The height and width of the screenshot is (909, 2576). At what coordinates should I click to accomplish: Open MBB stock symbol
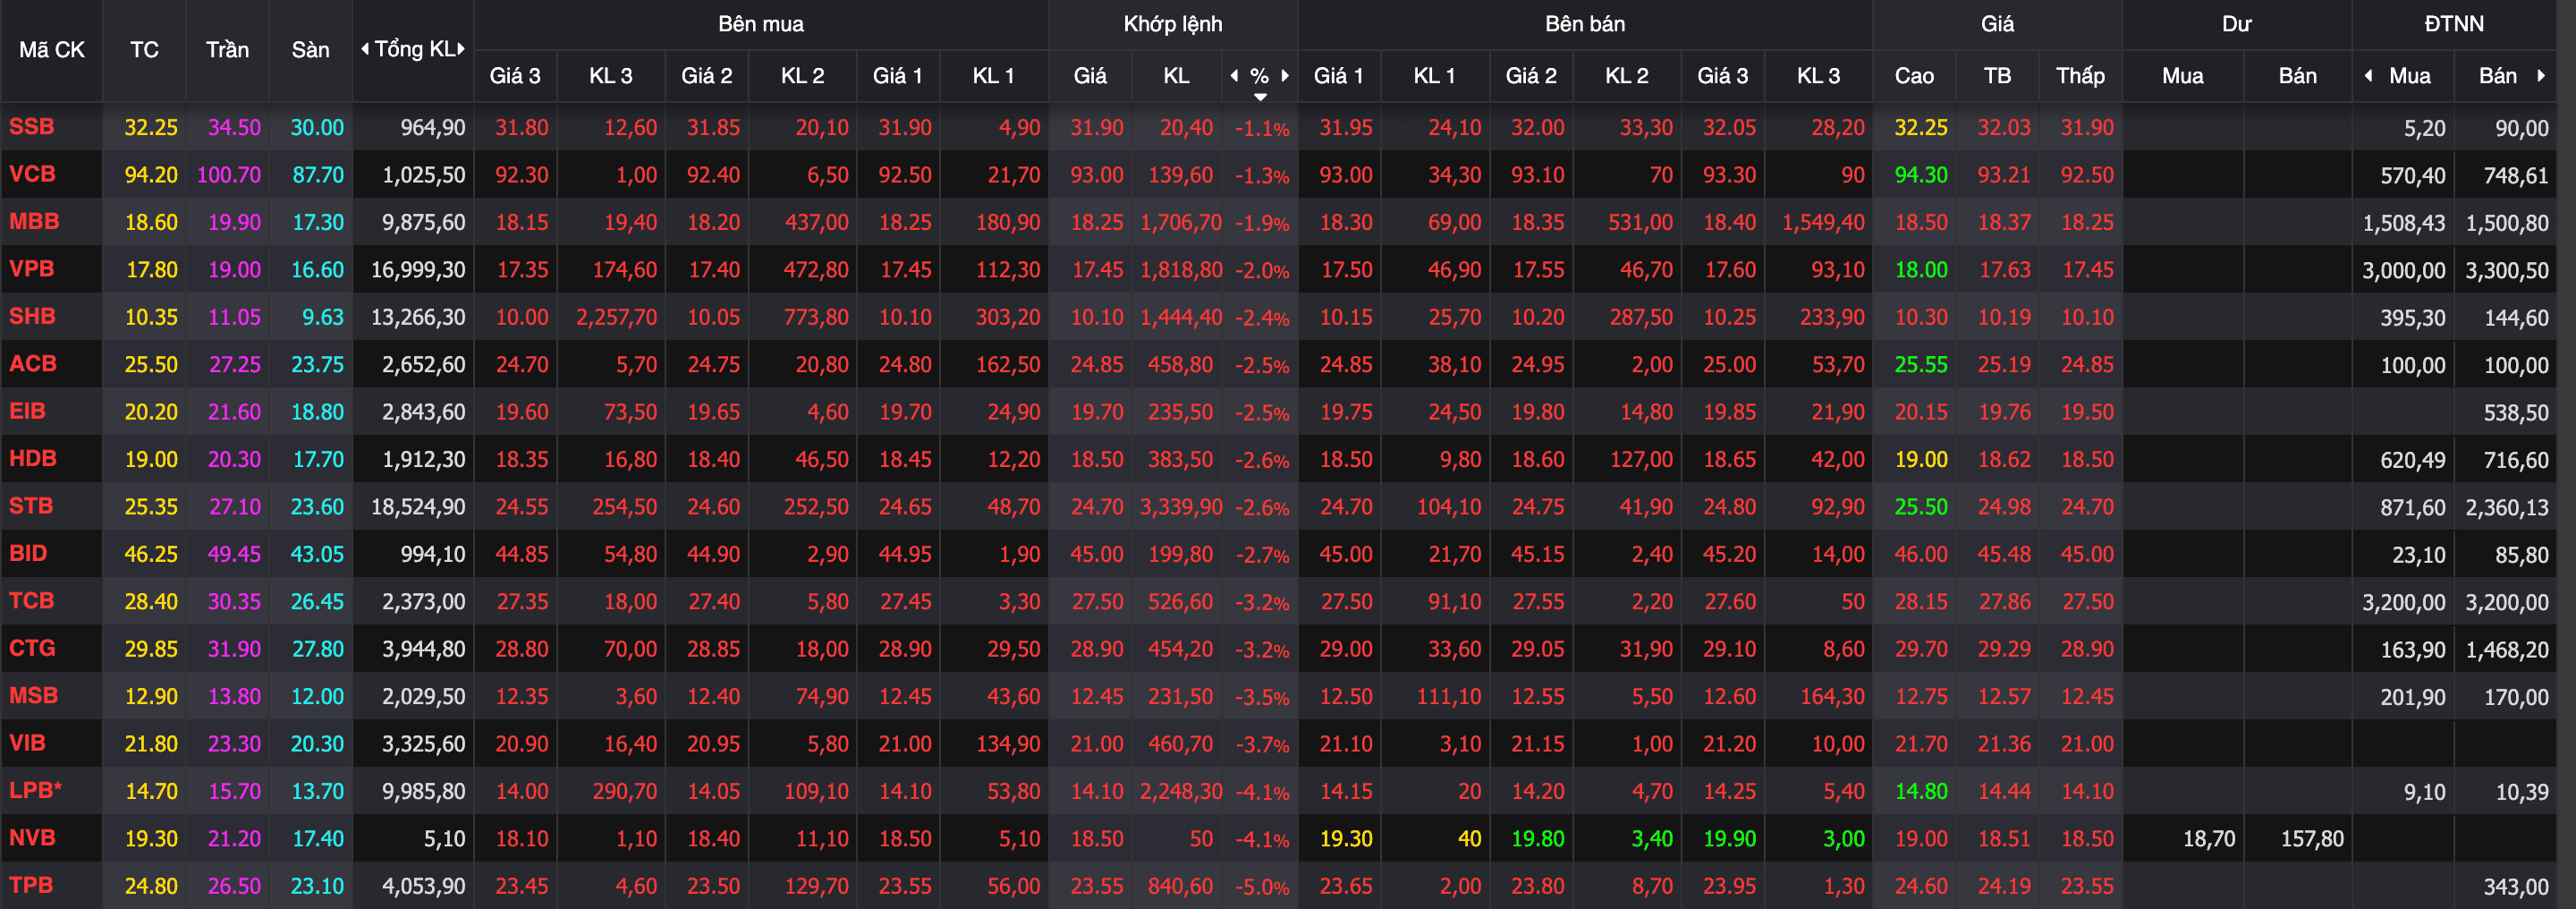(x=34, y=222)
